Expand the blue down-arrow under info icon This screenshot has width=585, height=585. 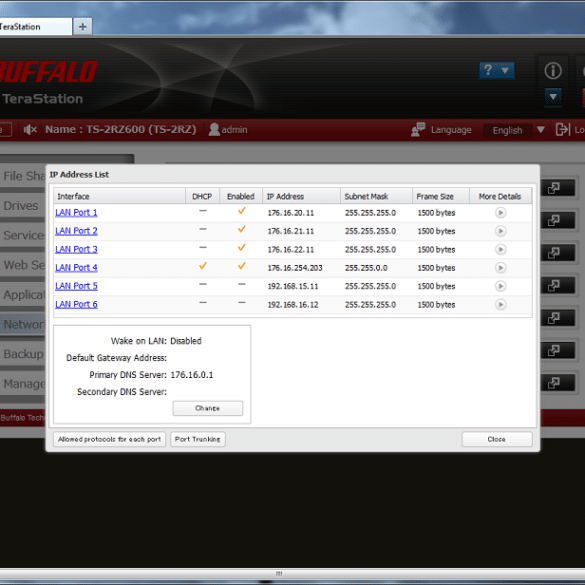click(x=553, y=97)
